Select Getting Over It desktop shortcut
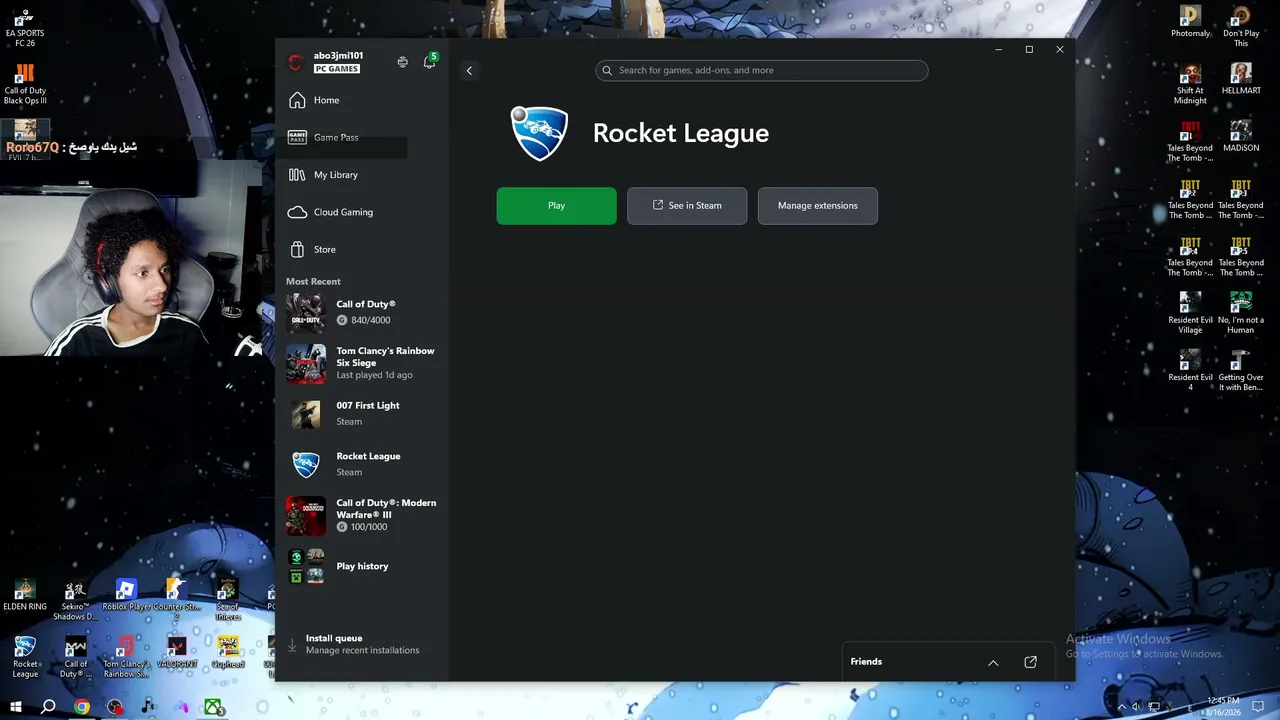This screenshot has height=720, width=1280. coord(1241,371)
